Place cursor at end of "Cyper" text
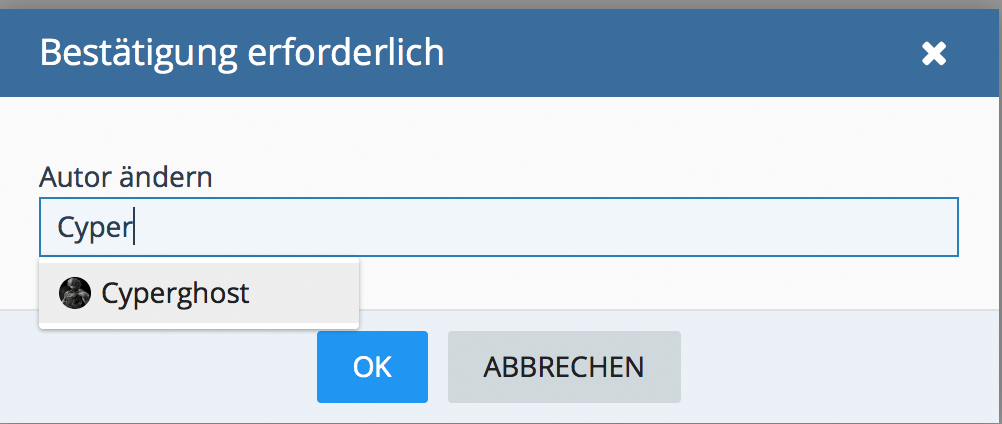This screenshot has width=1002, height=424. [x=133, y=228]
